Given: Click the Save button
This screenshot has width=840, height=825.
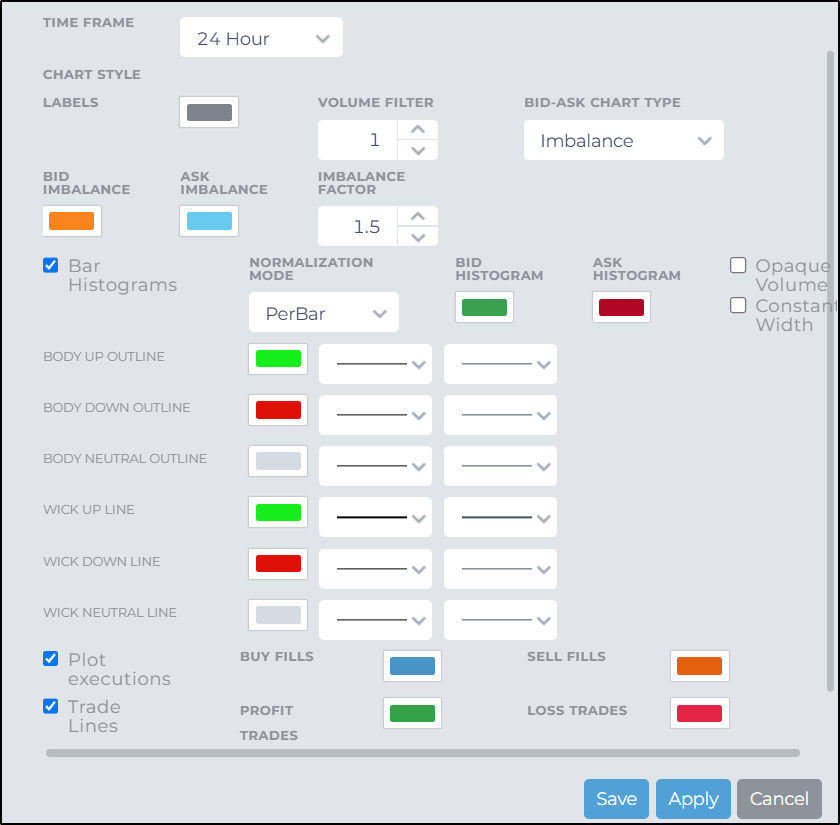Looking at the screenshot, I should (x=616, y=799).
